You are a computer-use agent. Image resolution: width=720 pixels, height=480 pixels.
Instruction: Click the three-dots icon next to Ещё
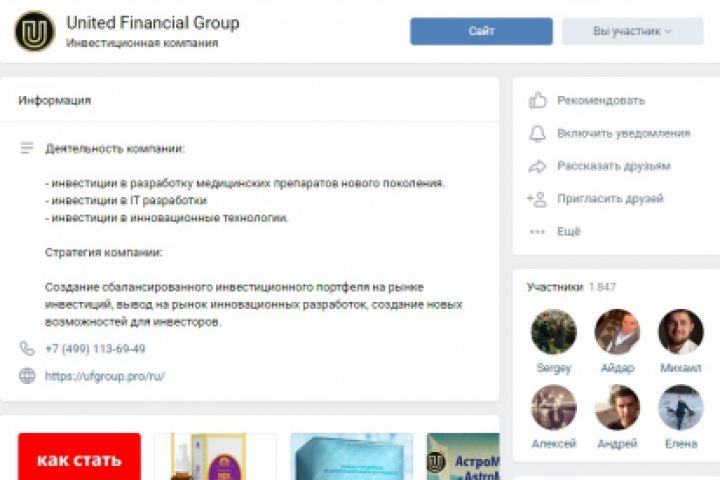click(537, 232)
